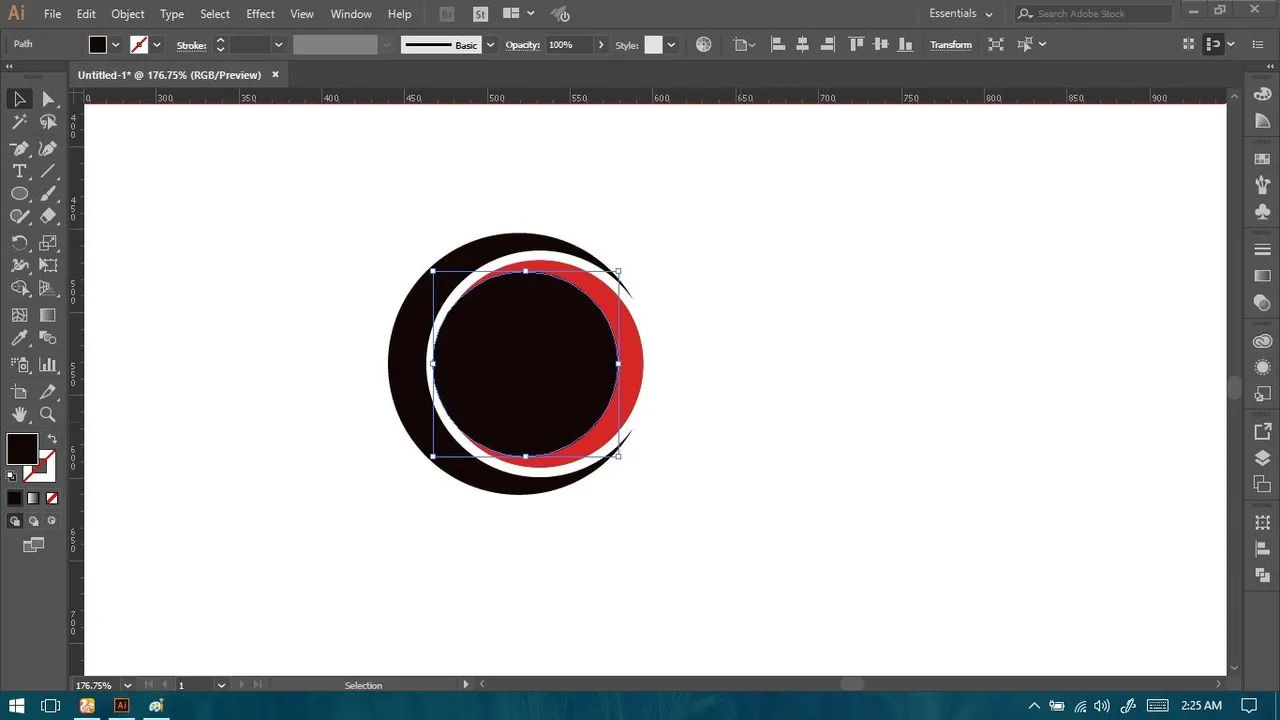Select the Selection tool arrow
Image resolution: width=1280 pixels, height=720 pixels.
tap(19, 99)
